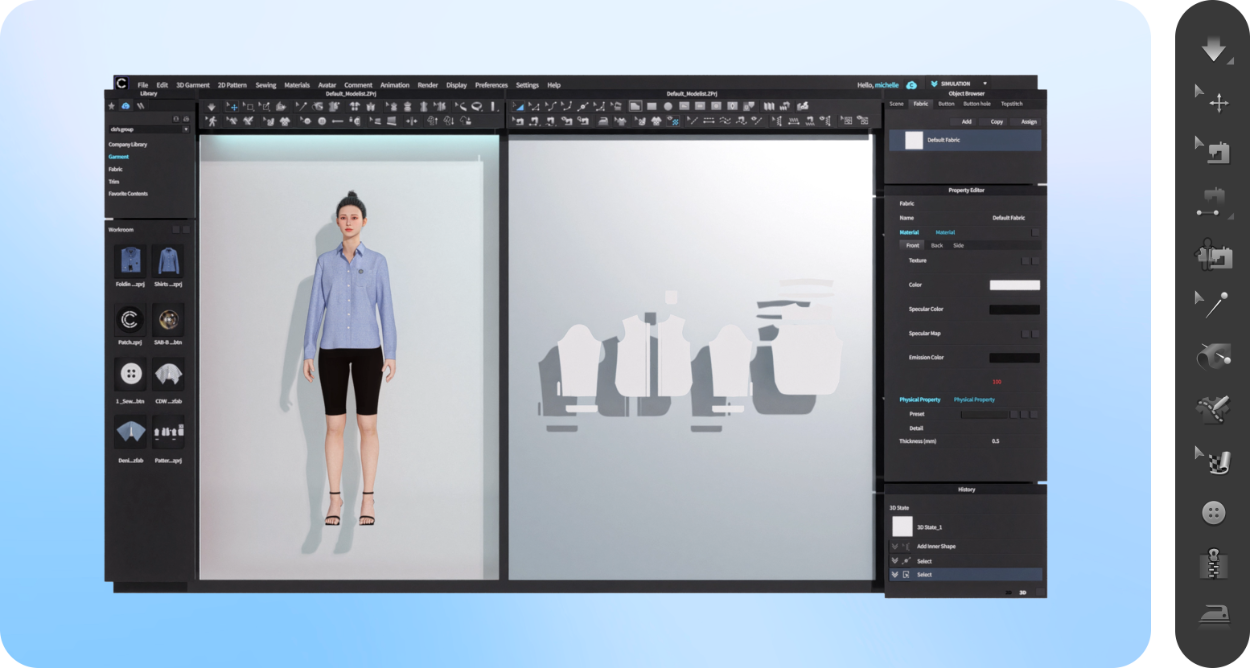
Task: Choose the large checkered Edit Texture icon
Action: (1214, 460)
